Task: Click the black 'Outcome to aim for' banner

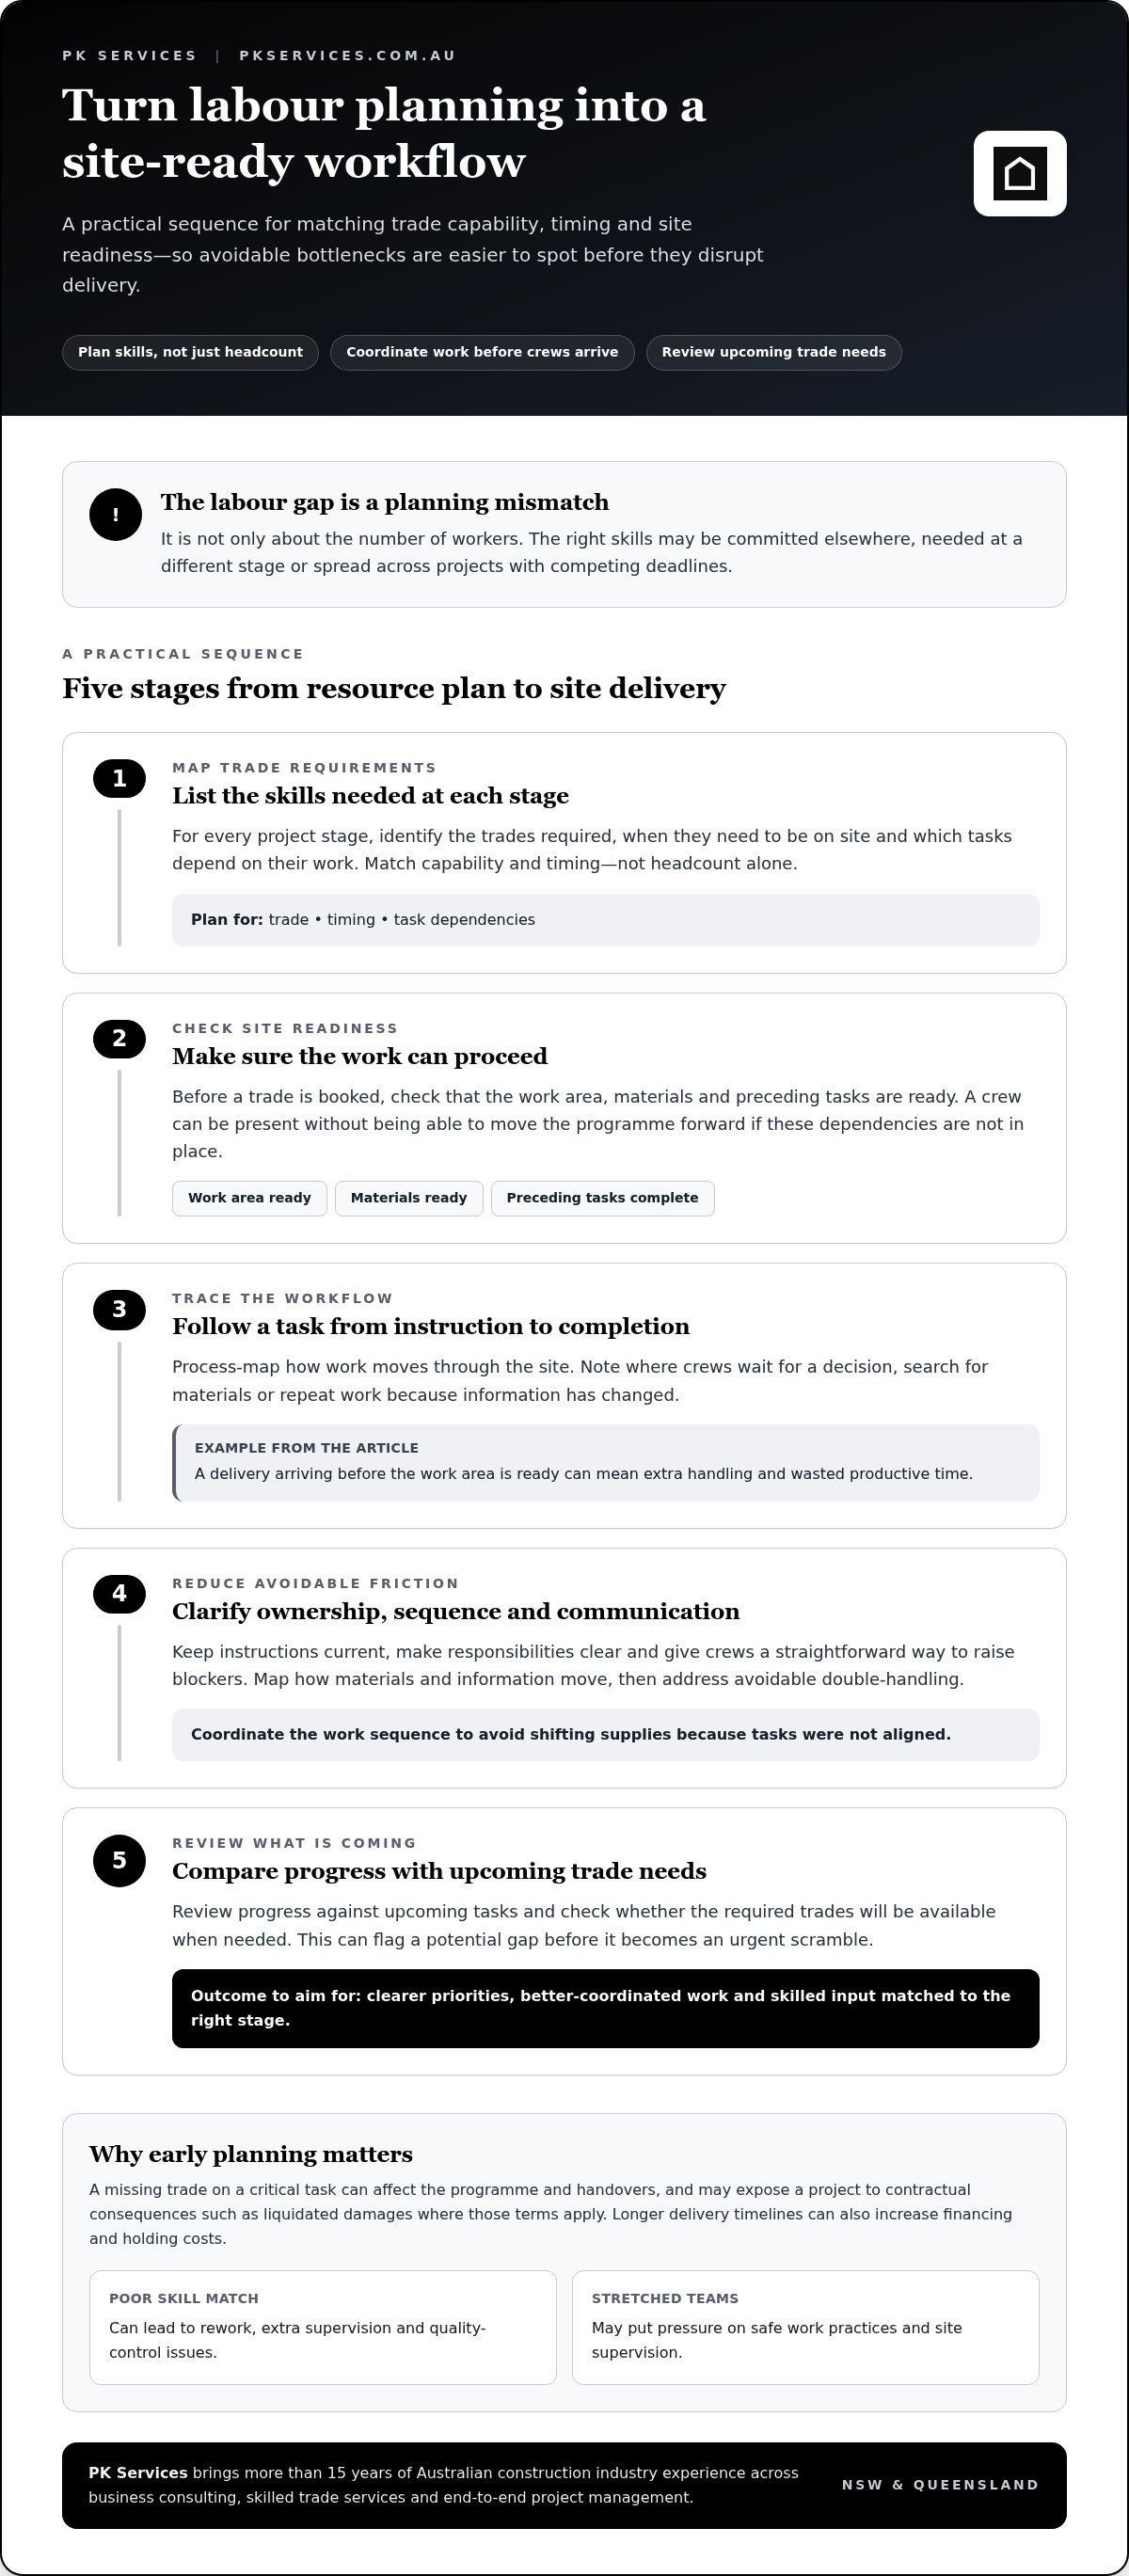Action: coord(605,2008)
